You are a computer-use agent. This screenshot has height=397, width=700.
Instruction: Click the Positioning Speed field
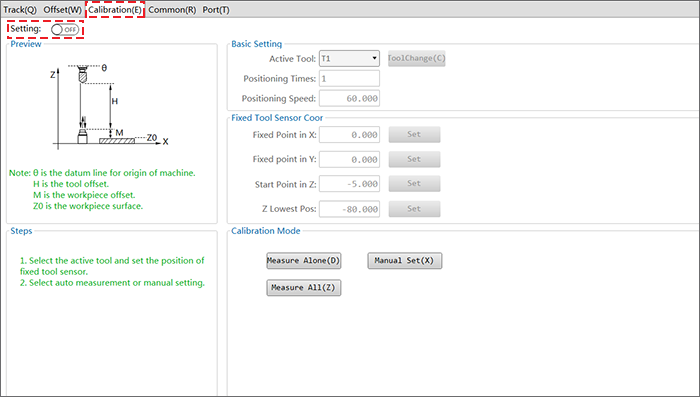click(x=349, y=98)
